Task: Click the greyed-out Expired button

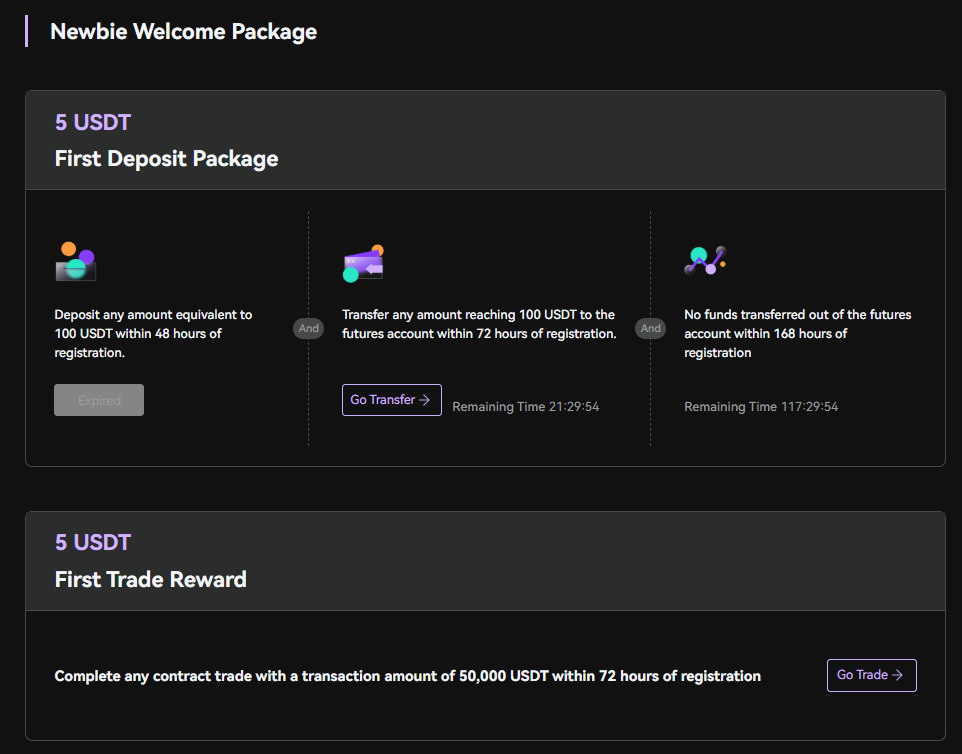Action: tap(99, 400)
